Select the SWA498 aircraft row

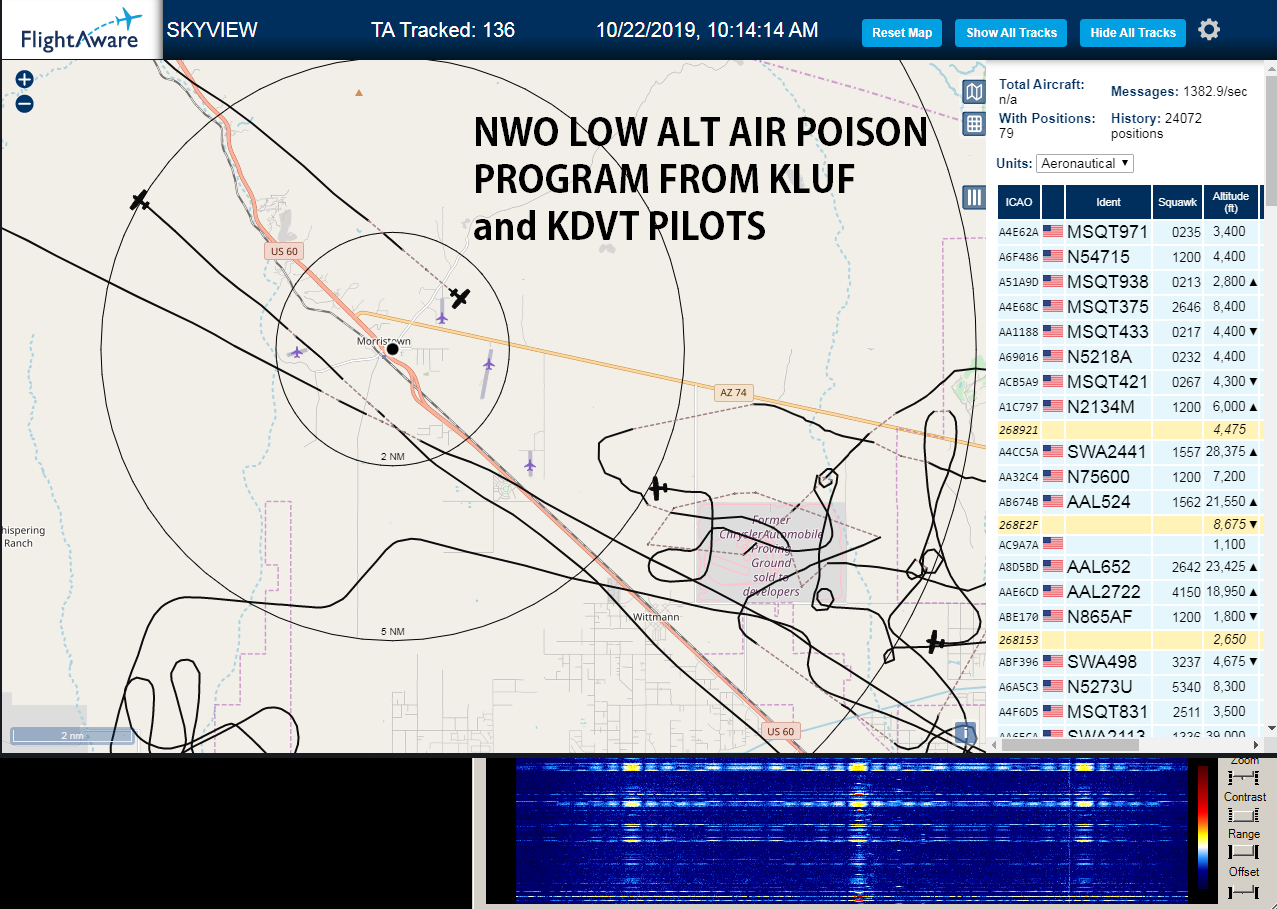click(x=1130, y=662)
